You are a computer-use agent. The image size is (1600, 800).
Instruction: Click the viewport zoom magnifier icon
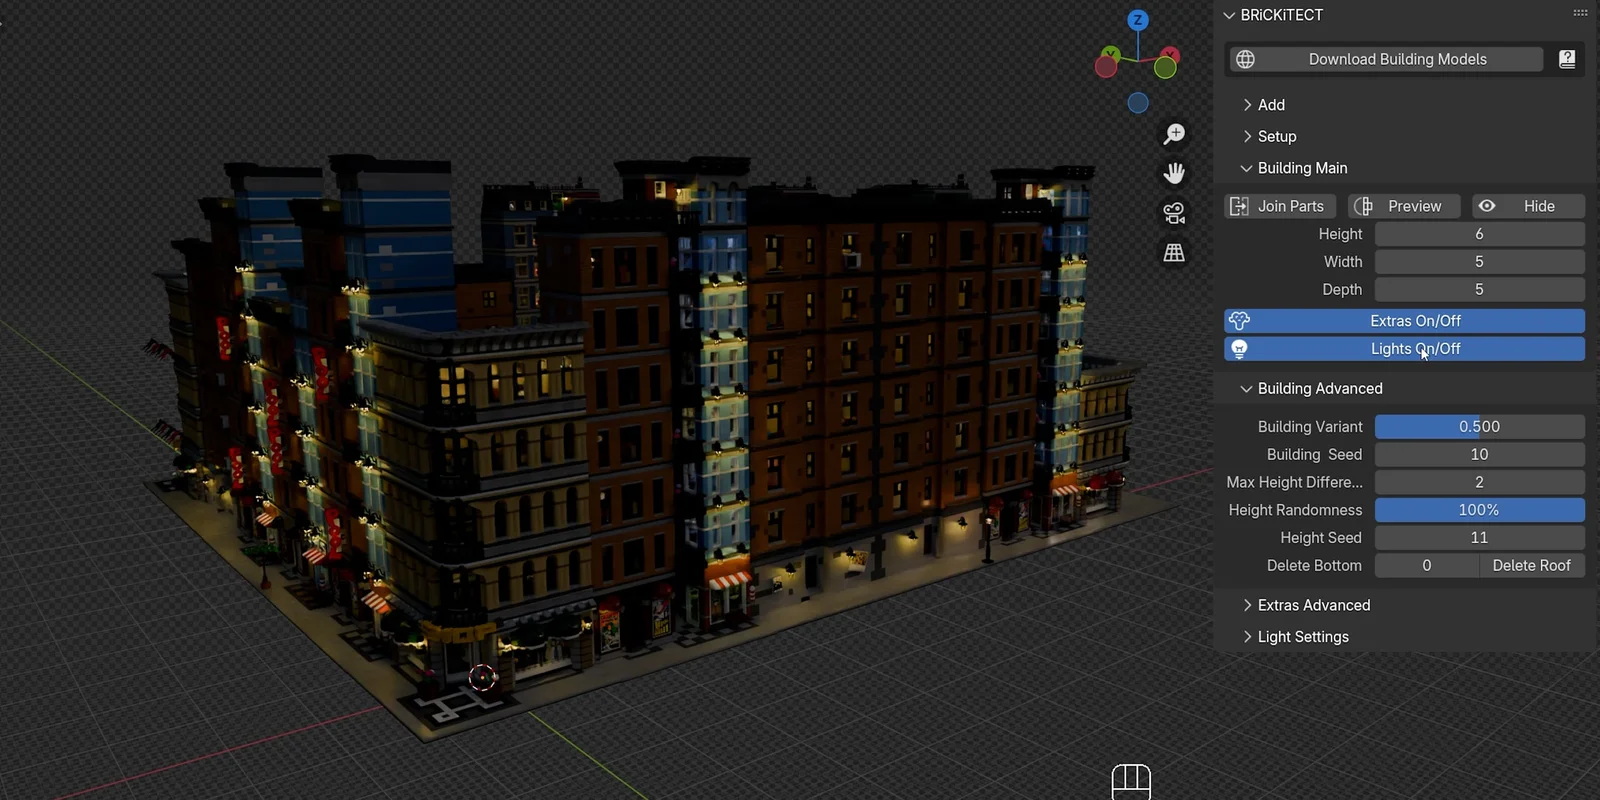click(x=1174, y=134)
